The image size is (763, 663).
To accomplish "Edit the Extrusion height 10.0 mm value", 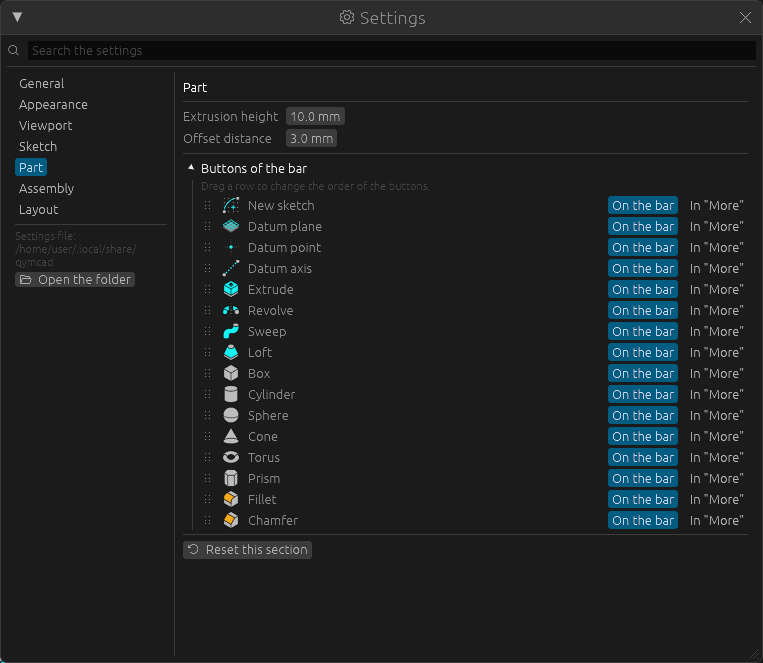I will 315,116.
